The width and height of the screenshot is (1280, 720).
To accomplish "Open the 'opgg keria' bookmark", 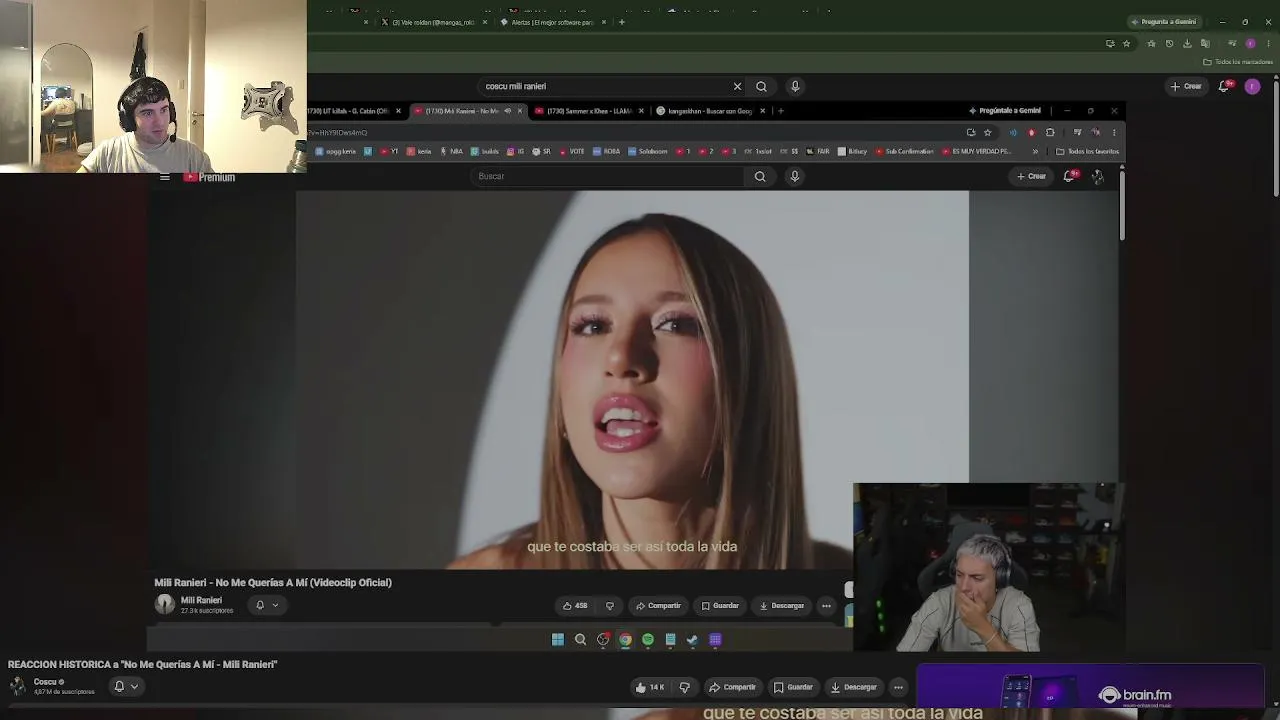I will click(336, 152).
